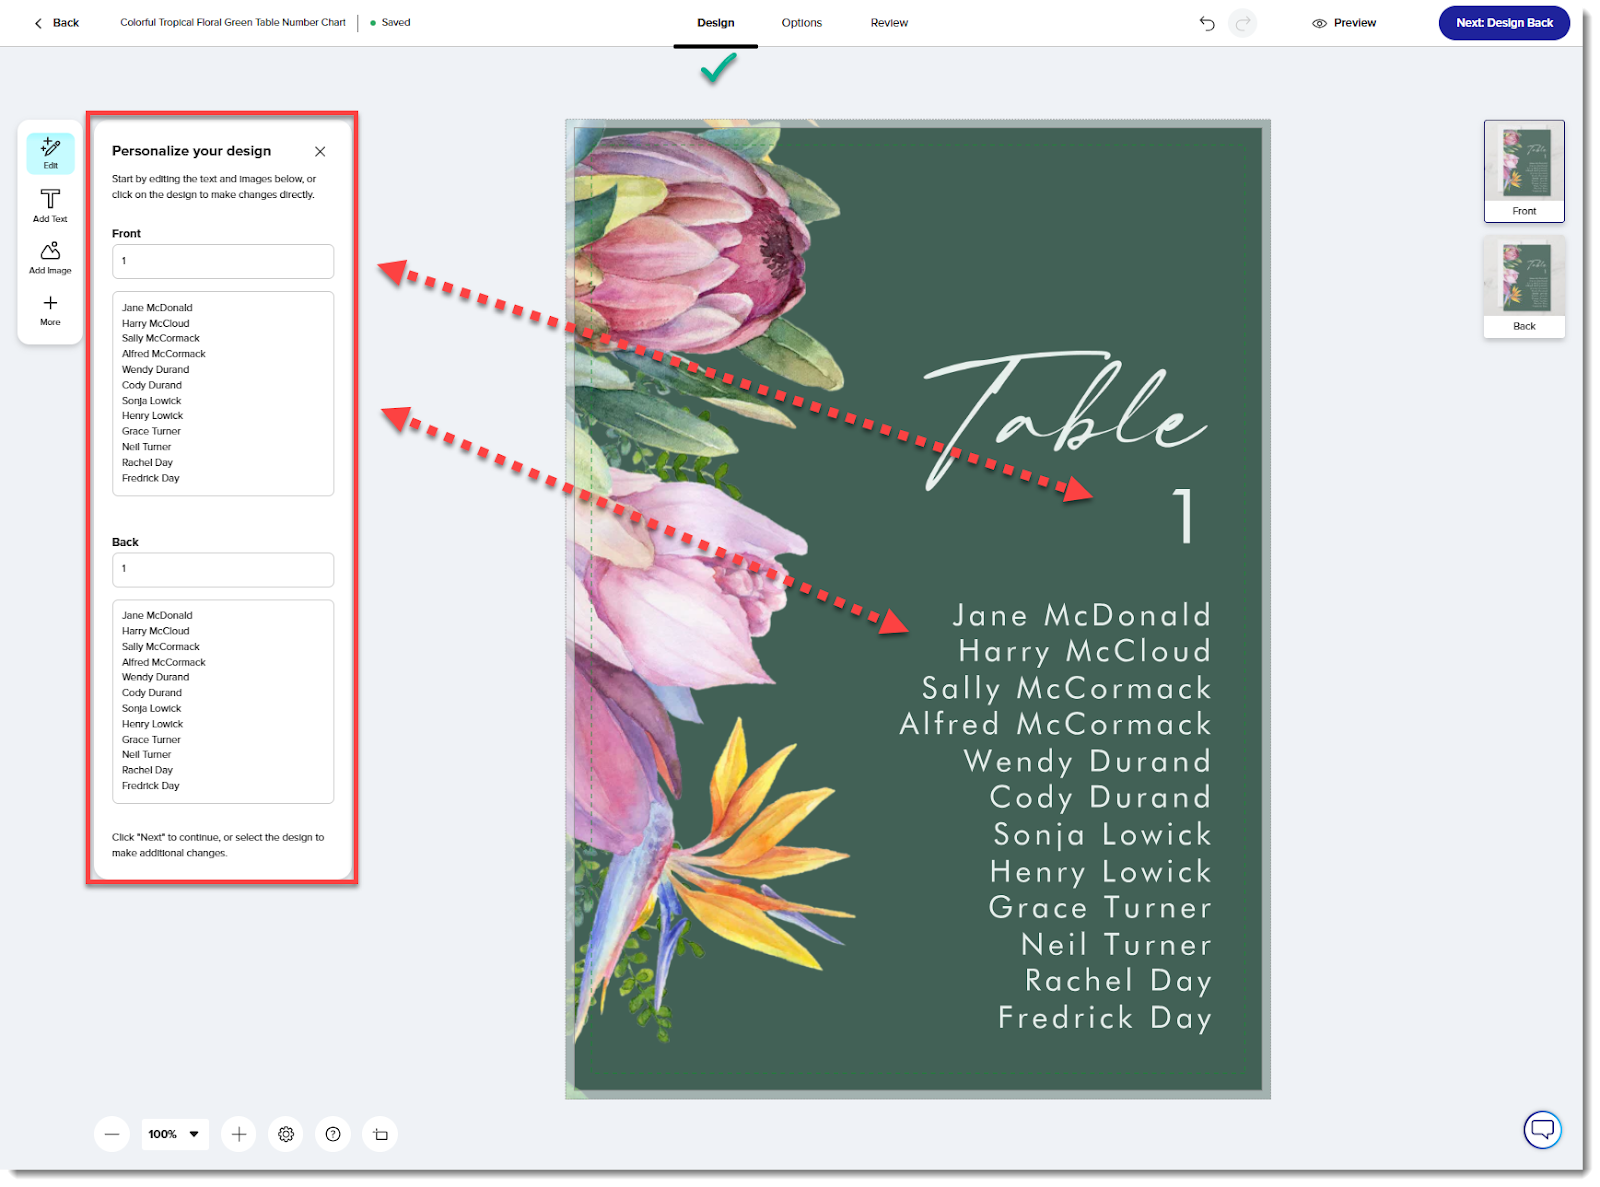Choose the Add Text tool
Screen dimensions: 1600x1187
coord(50,205)
